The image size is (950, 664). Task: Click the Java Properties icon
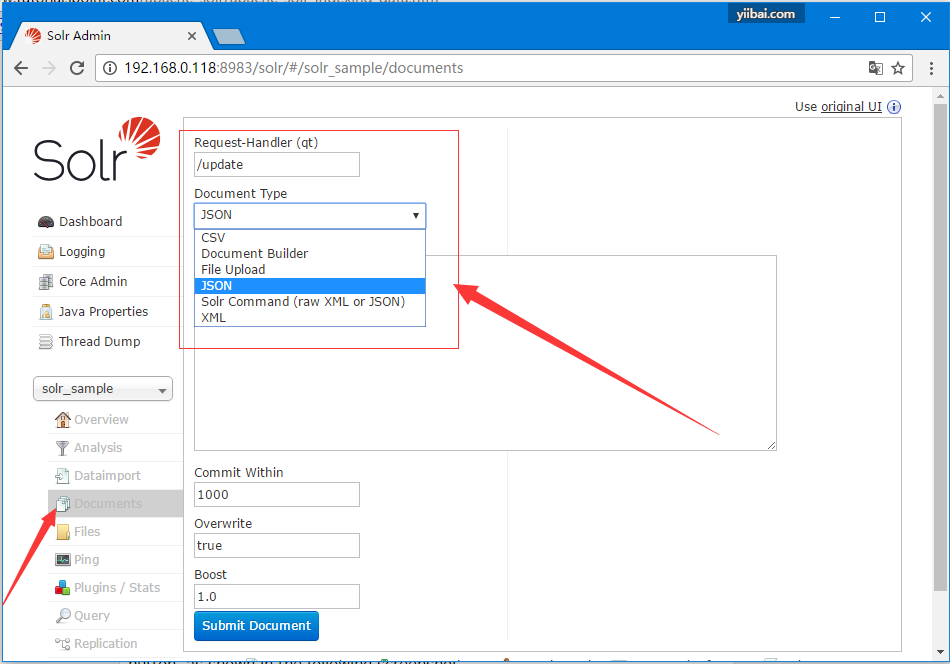pyautogui.click(x=46, y=312)
